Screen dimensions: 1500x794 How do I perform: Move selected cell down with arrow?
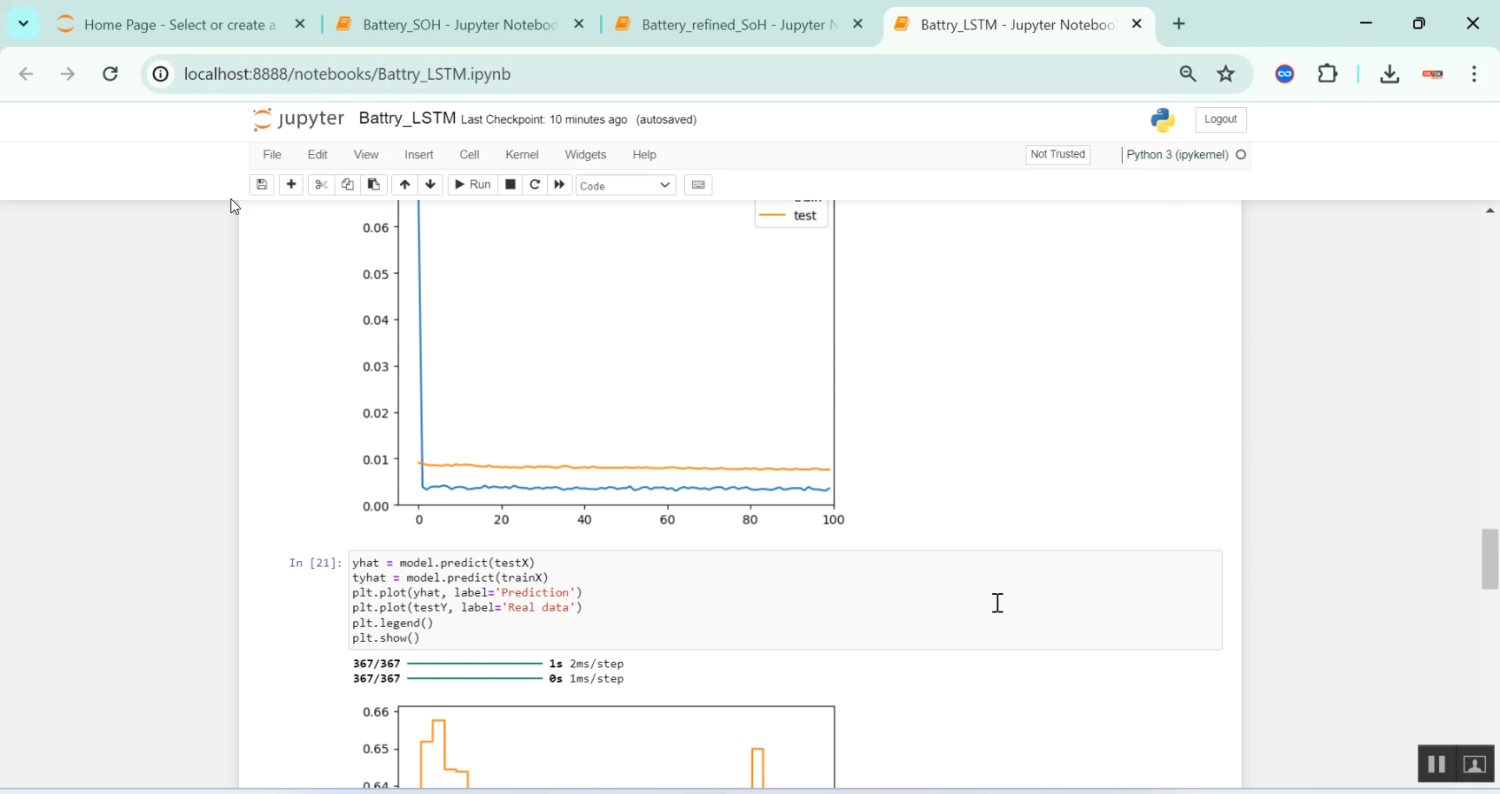click(431, 185)
